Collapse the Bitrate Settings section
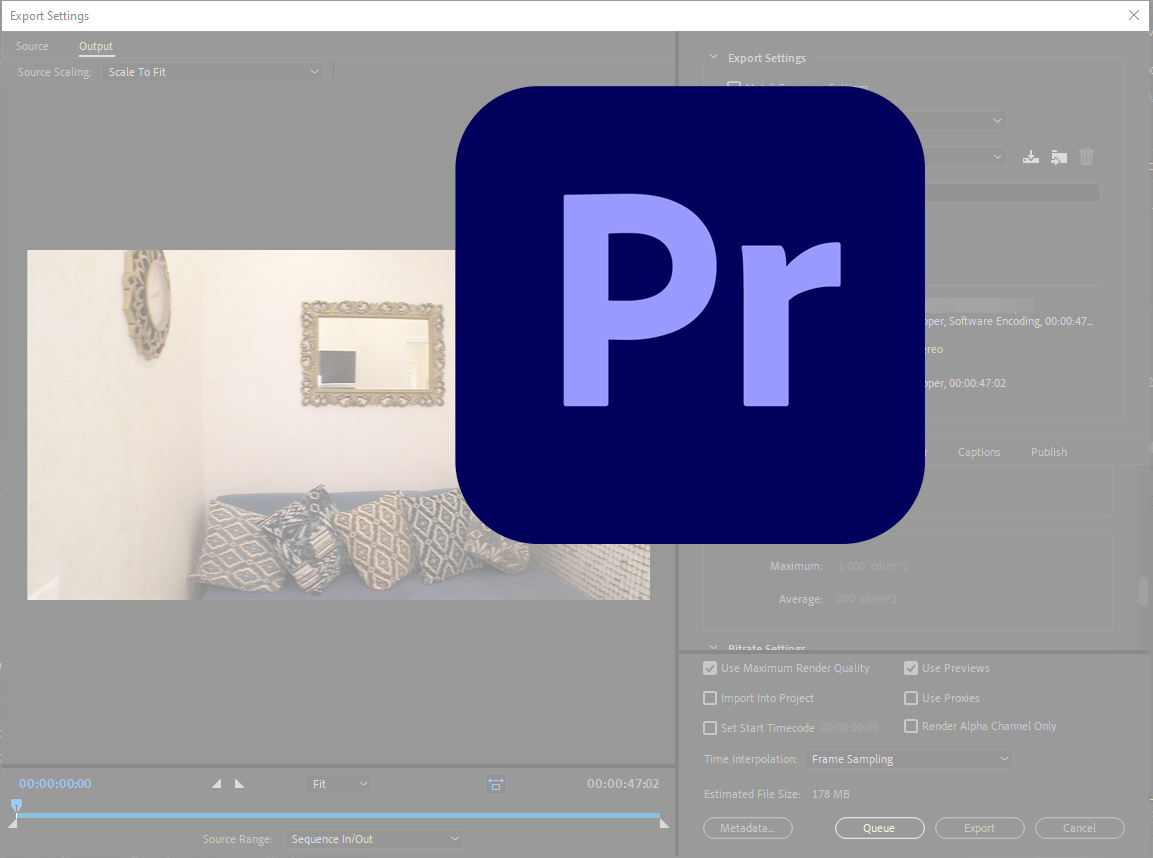This screenshot has height=858, width=1153. coord(713,648)
